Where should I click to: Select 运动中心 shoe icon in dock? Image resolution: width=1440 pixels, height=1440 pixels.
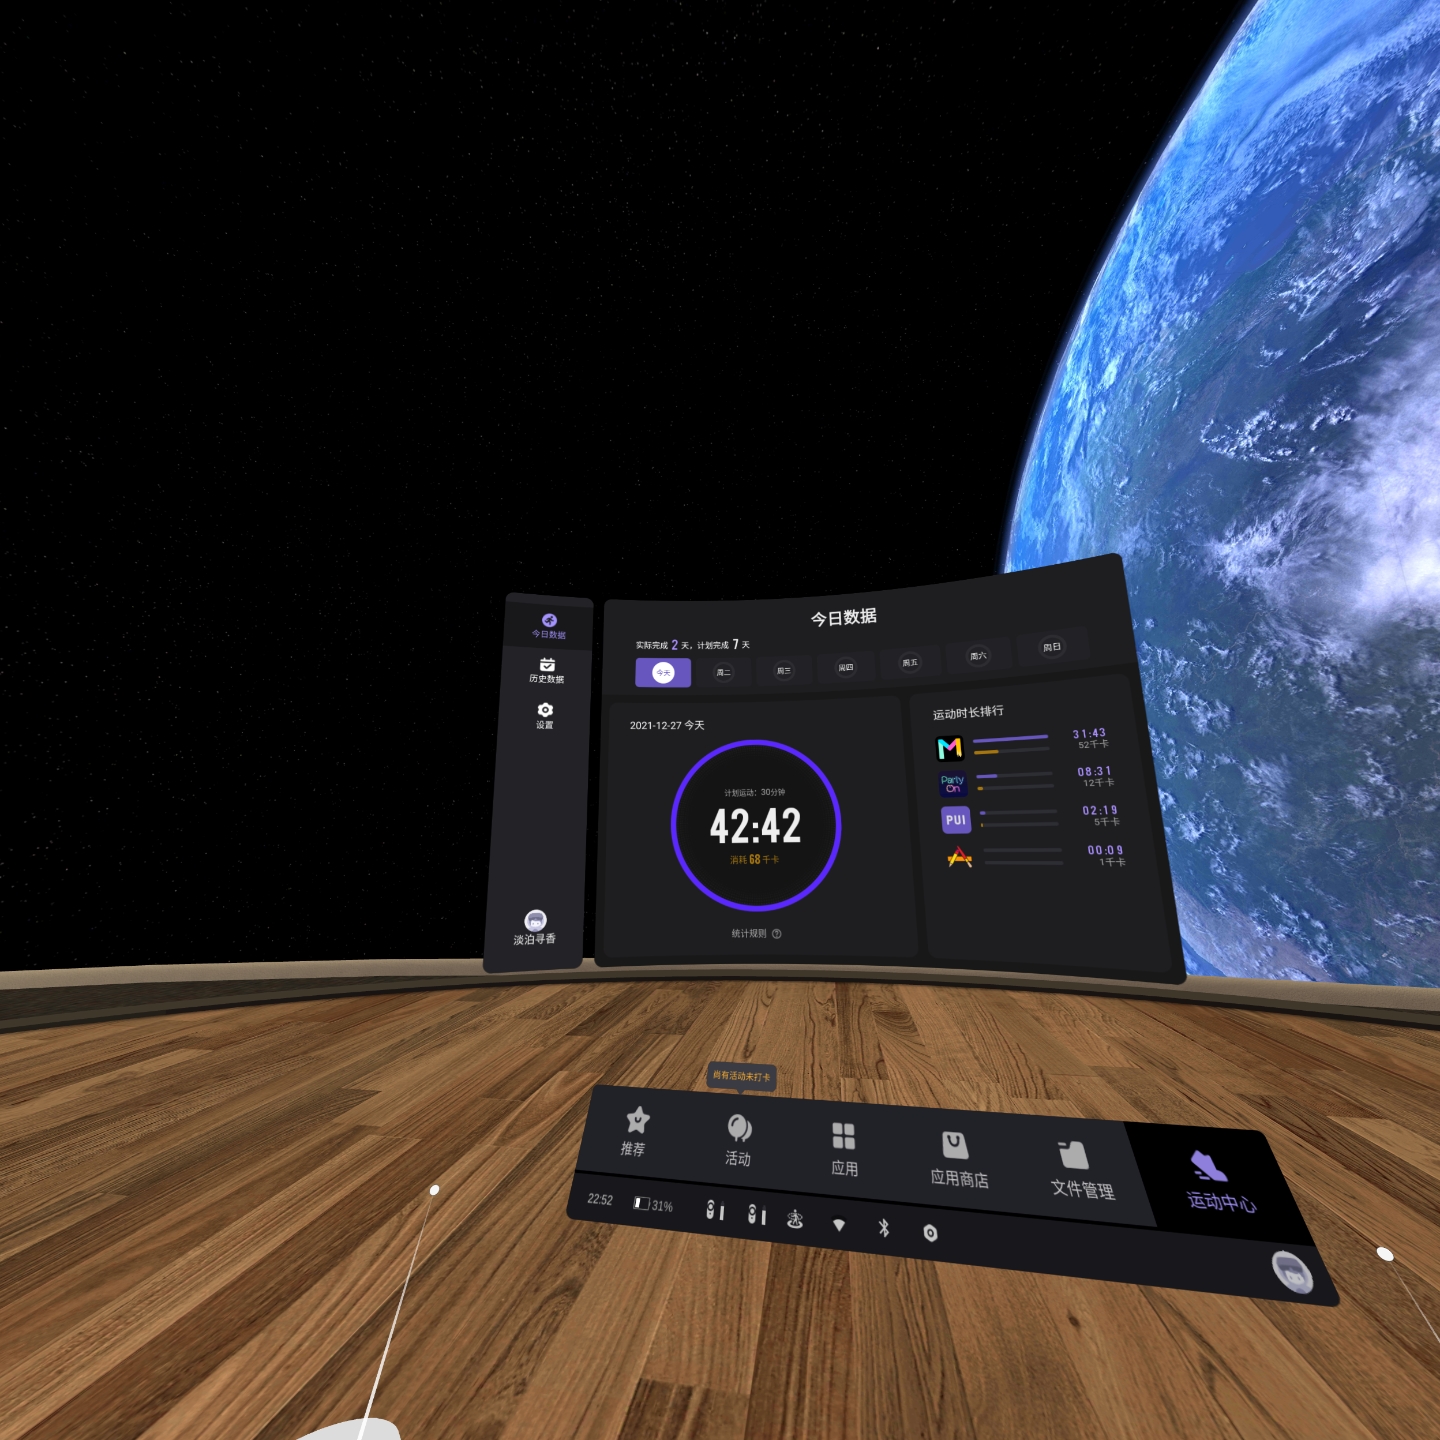[x=1213, y=1179]
